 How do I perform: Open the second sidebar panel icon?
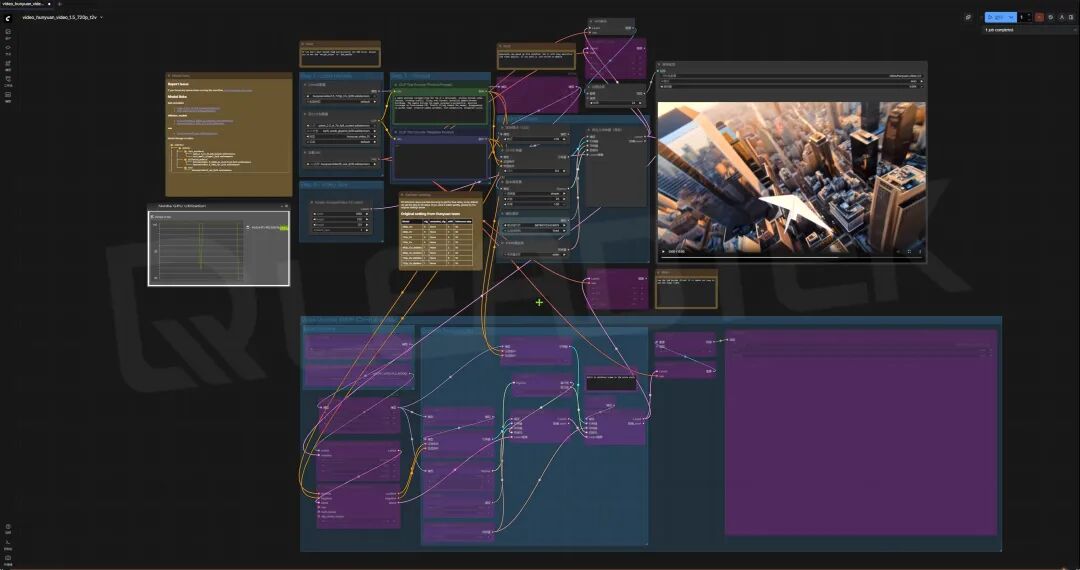(x=8, y=48)
